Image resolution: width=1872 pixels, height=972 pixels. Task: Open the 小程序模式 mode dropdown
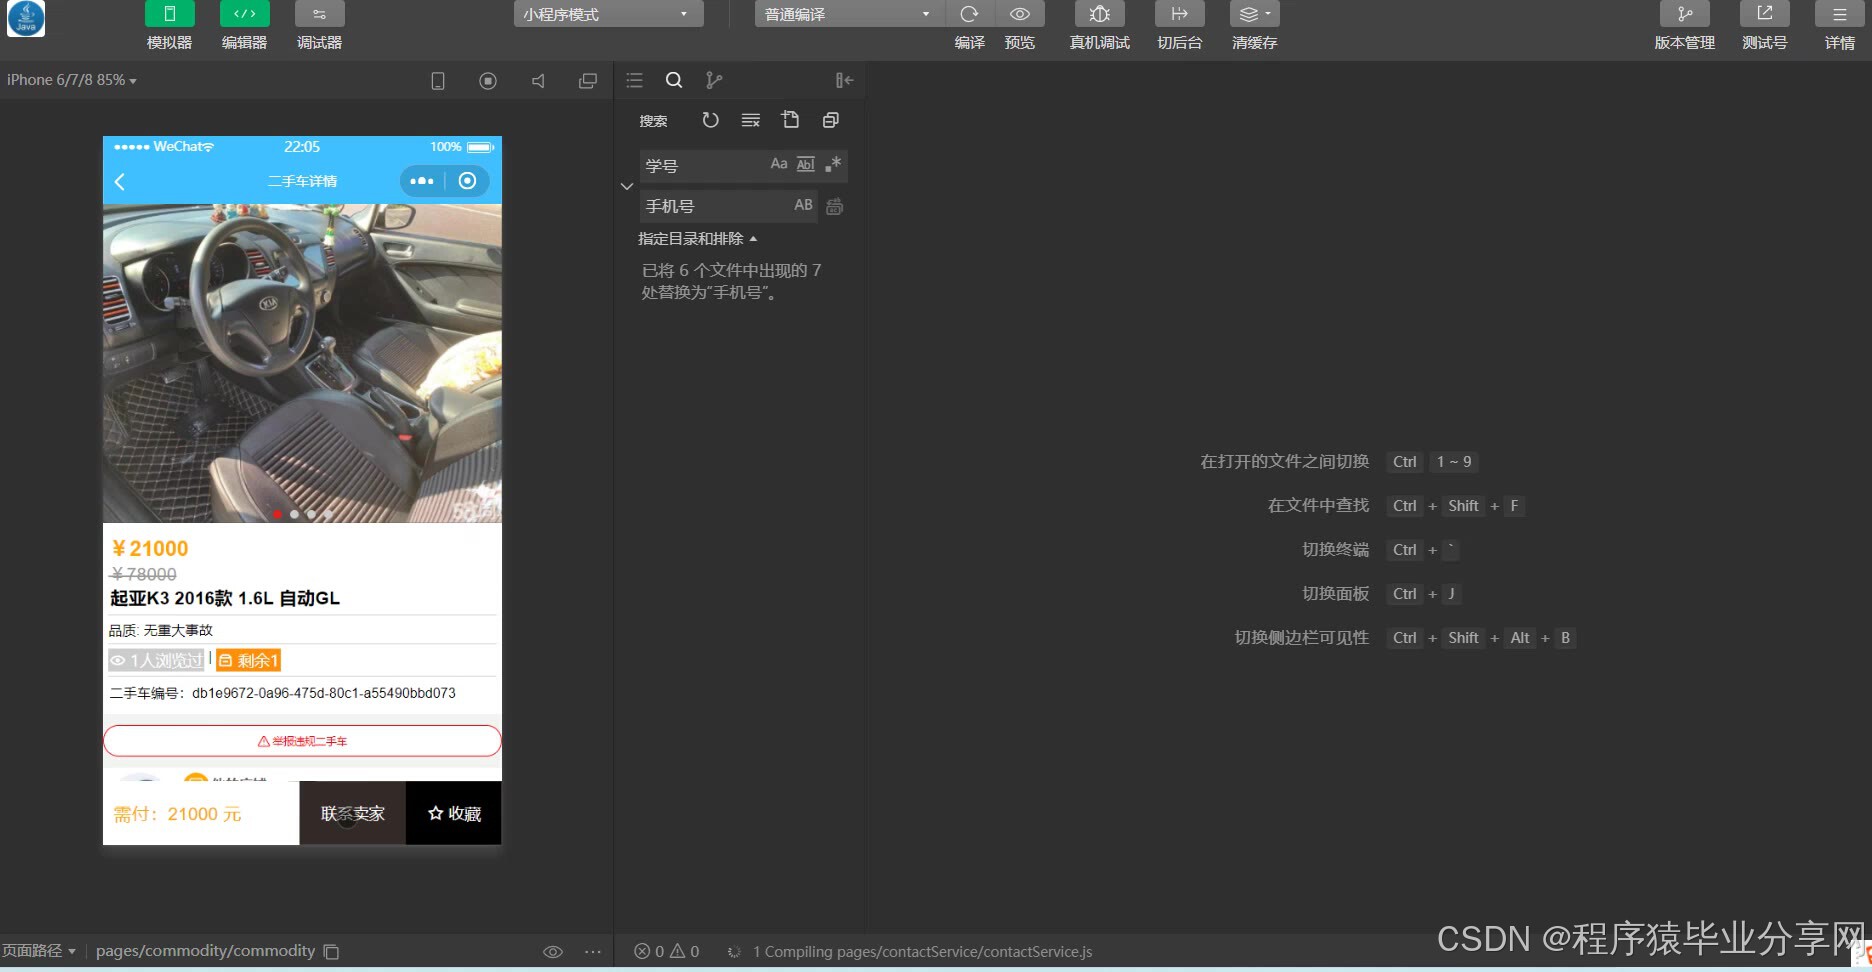608,14
